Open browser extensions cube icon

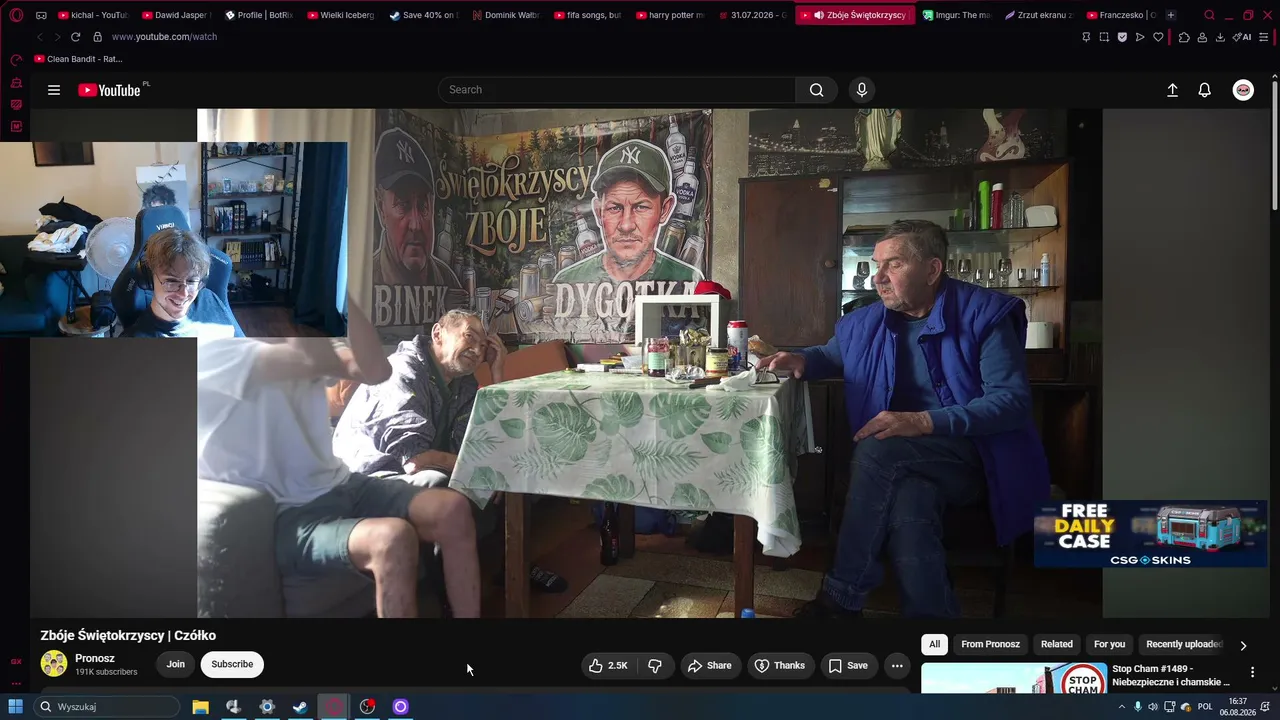coord(1184,37)
